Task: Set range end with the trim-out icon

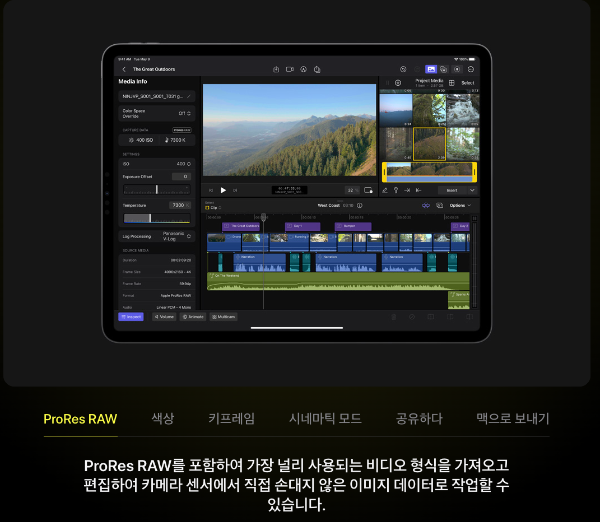Action: click(418, 190)
